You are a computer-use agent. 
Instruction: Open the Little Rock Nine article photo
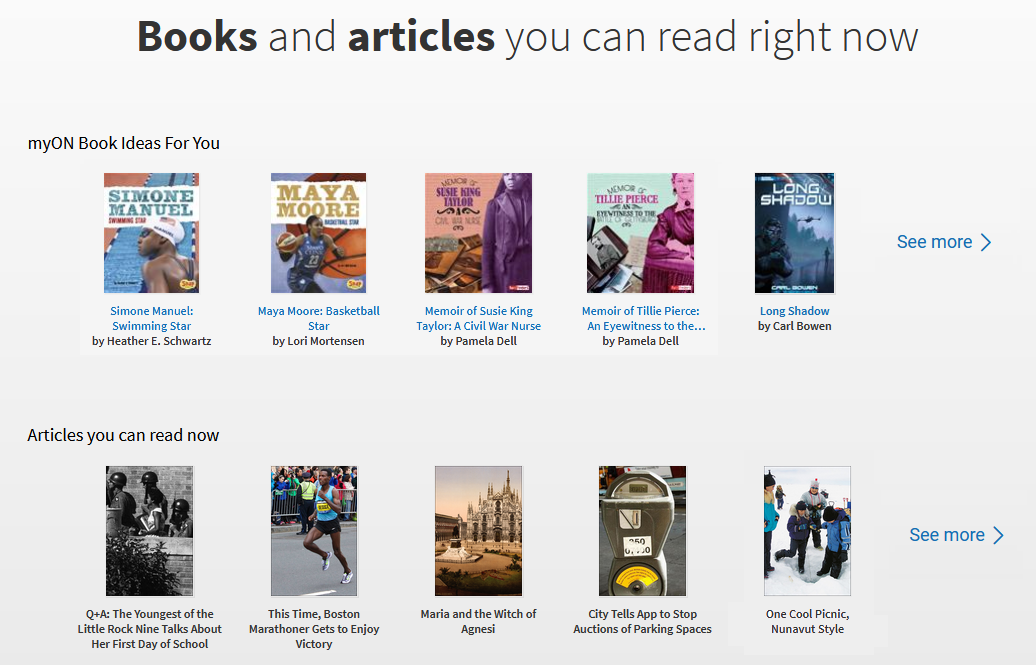tap(150, 531)
